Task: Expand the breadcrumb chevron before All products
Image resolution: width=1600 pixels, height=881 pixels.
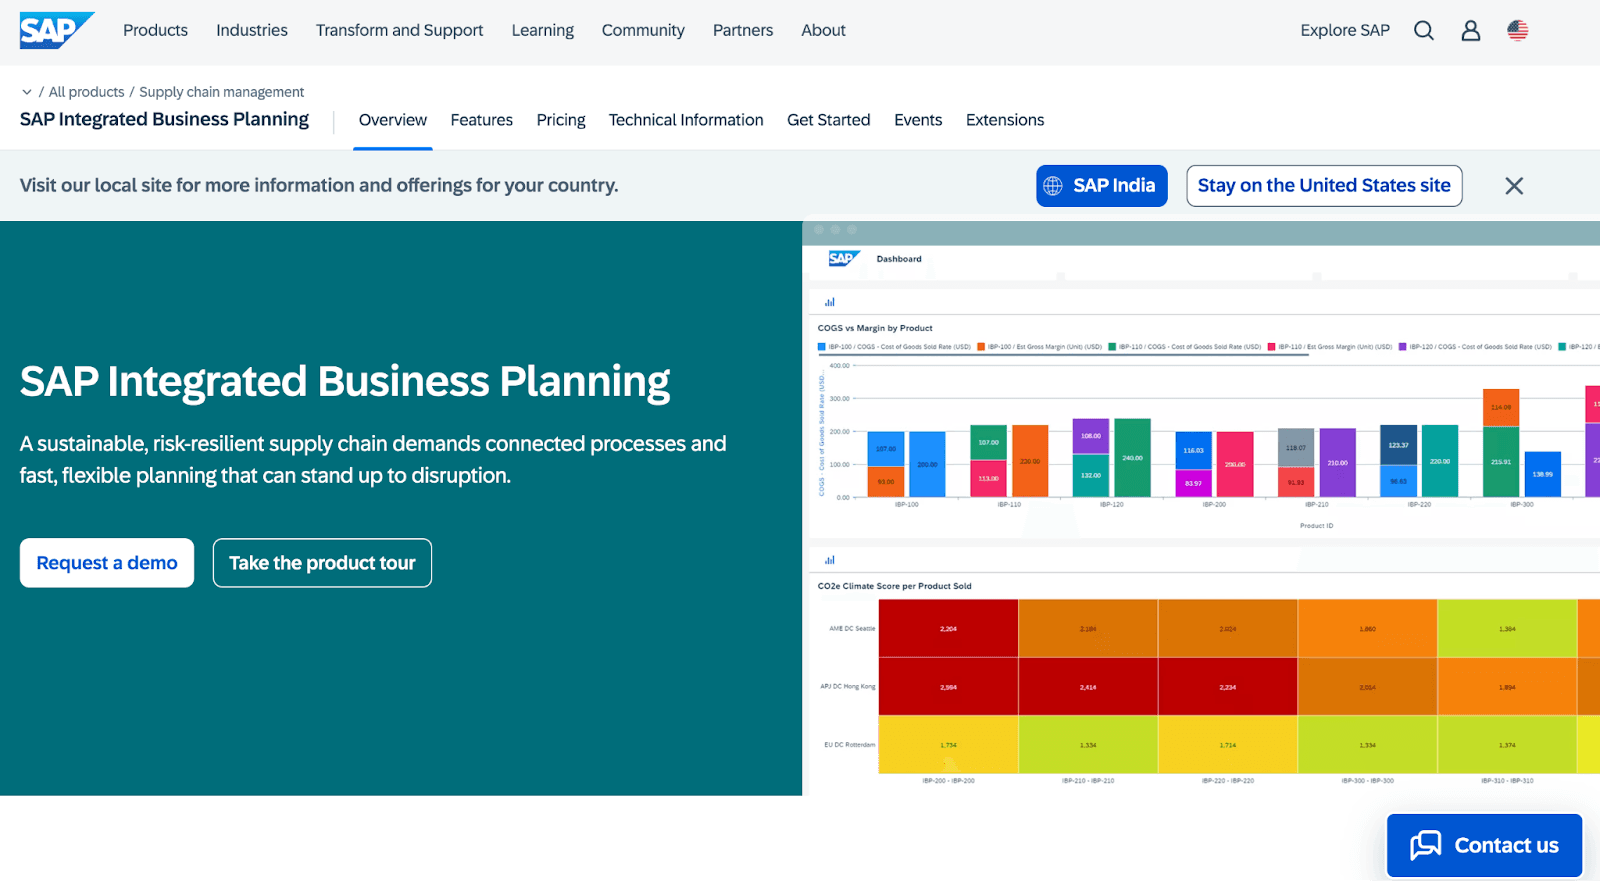Action: coord(27,92)
